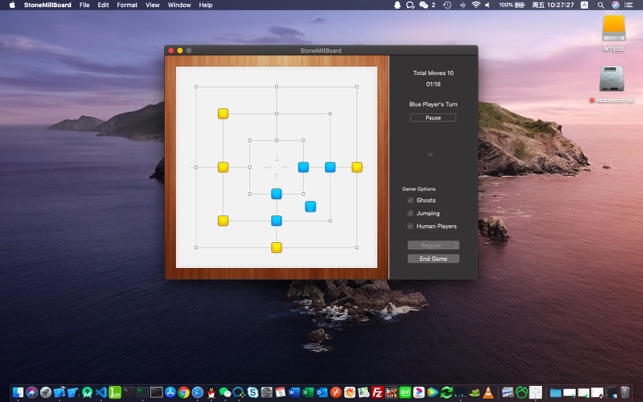Click the Siri icon in menu bar
The width and height of the screenshot is (643, 402).
[x=616, y=5]
